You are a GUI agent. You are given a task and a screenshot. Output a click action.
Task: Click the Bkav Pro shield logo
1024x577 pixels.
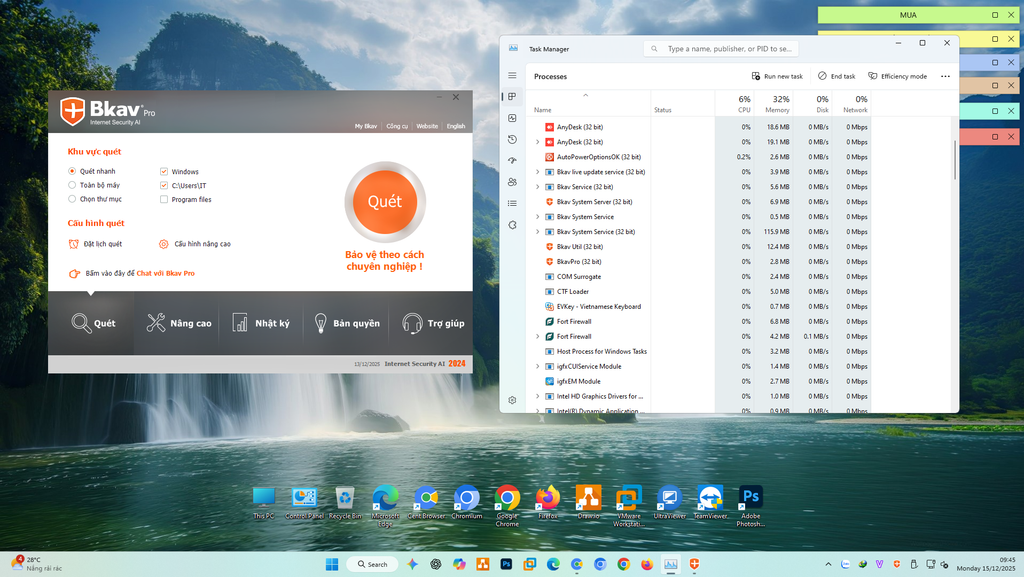point(72,111)
